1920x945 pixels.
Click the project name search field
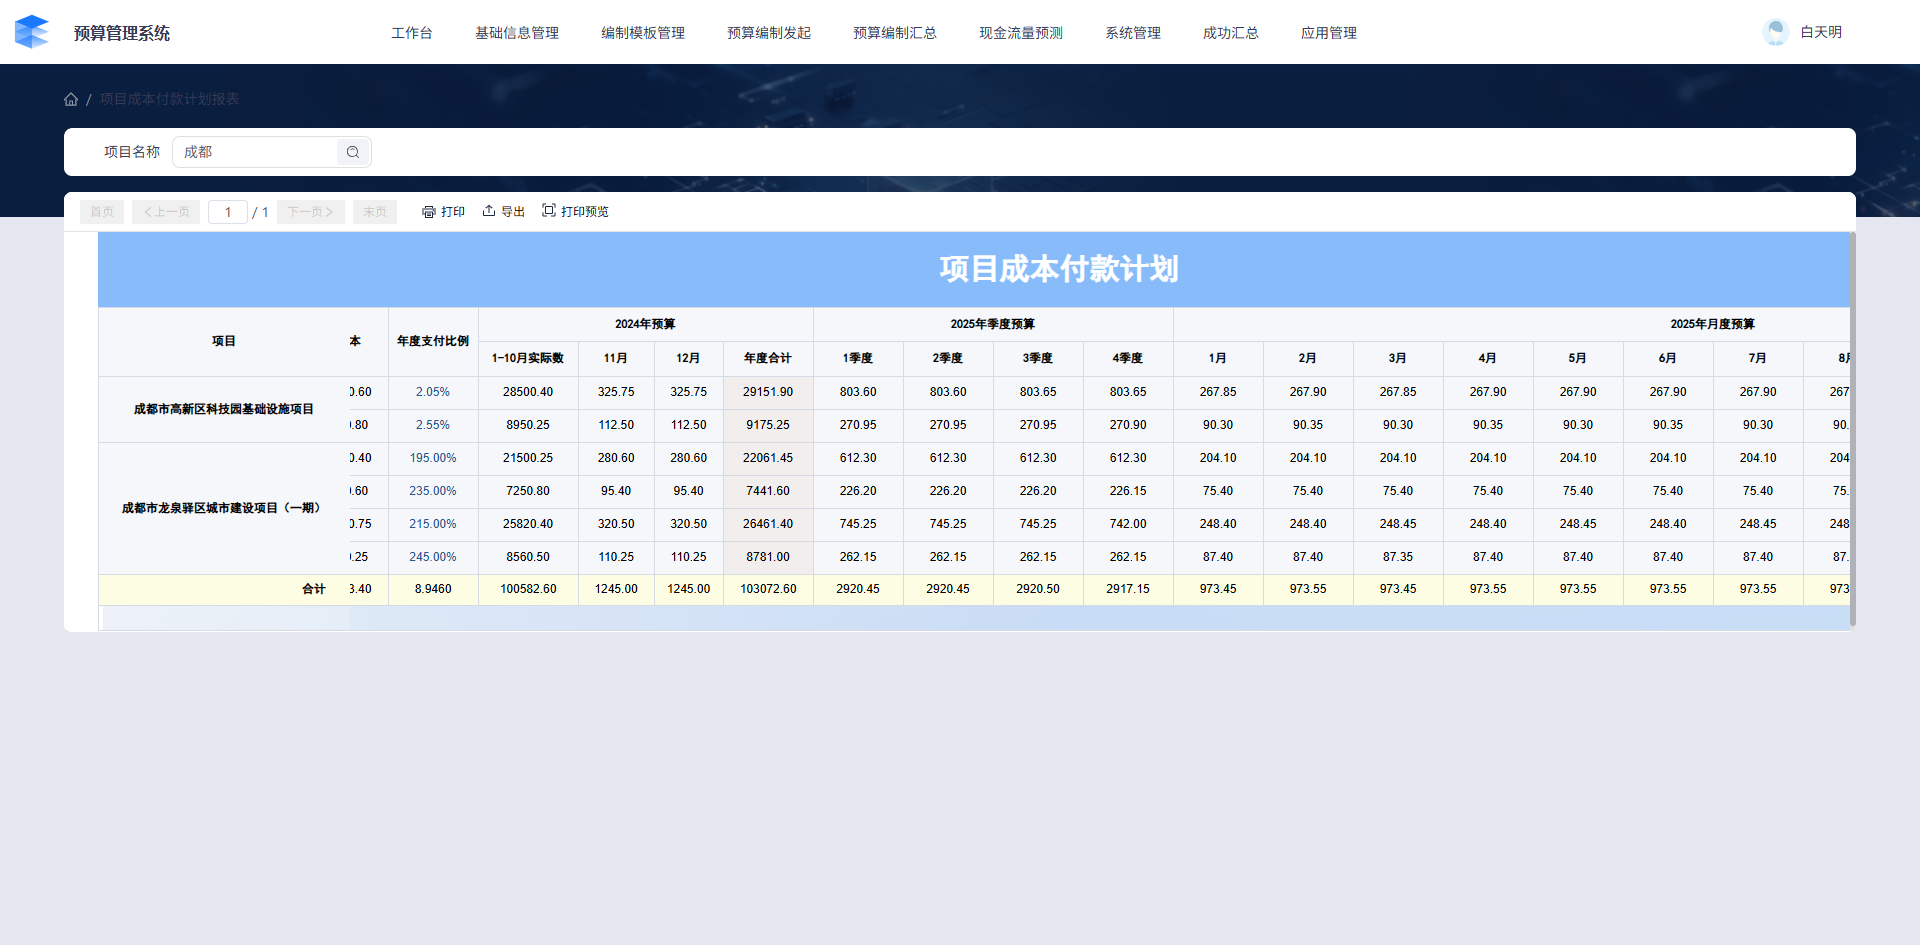(x=258, y=152)
